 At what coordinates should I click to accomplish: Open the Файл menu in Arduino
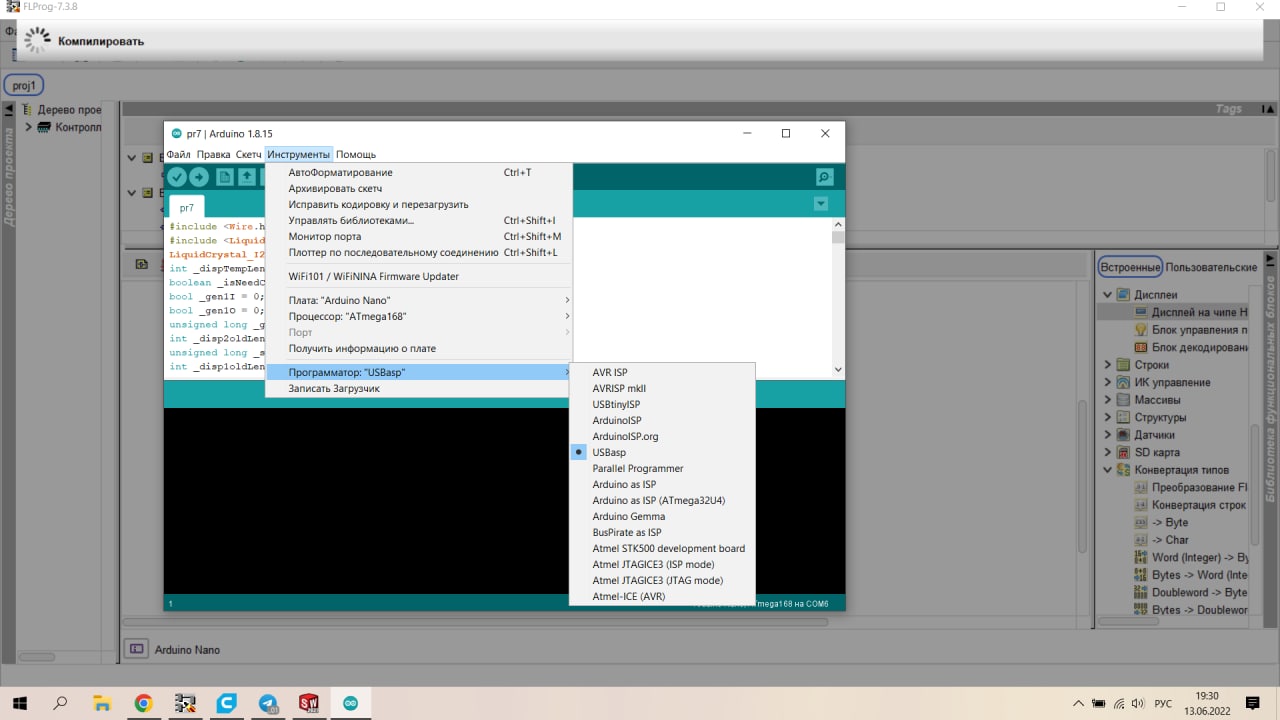coord(178,155)
